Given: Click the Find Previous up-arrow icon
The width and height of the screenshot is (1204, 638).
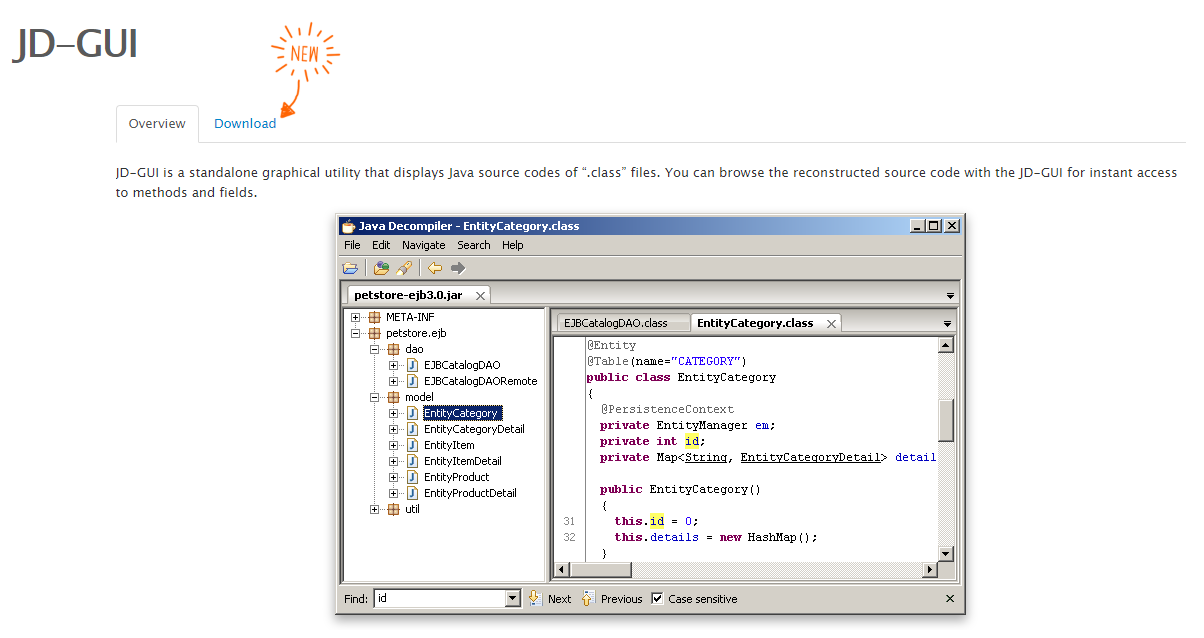Looking at the screenshot, I should (x=587, y=598).
